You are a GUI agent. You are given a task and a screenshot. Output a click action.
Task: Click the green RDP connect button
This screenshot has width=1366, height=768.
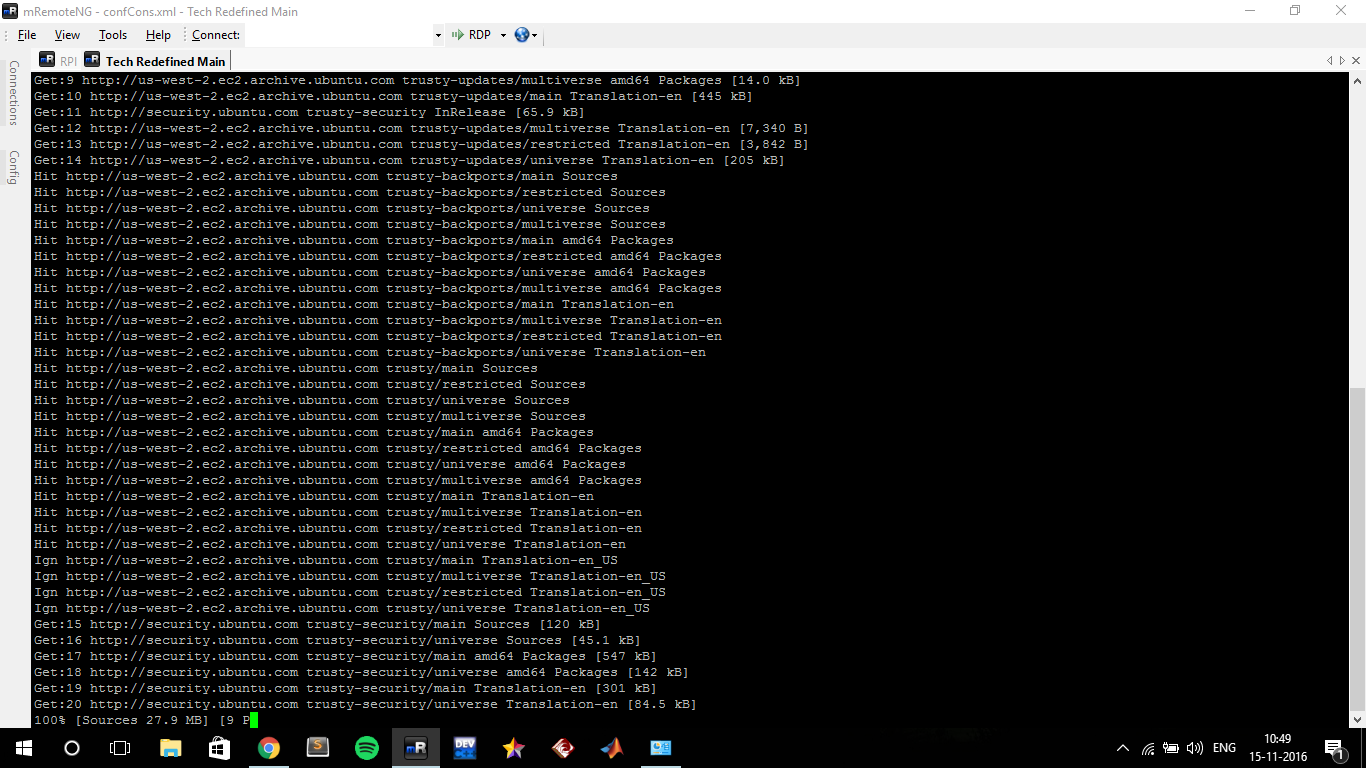pos(472,35)
